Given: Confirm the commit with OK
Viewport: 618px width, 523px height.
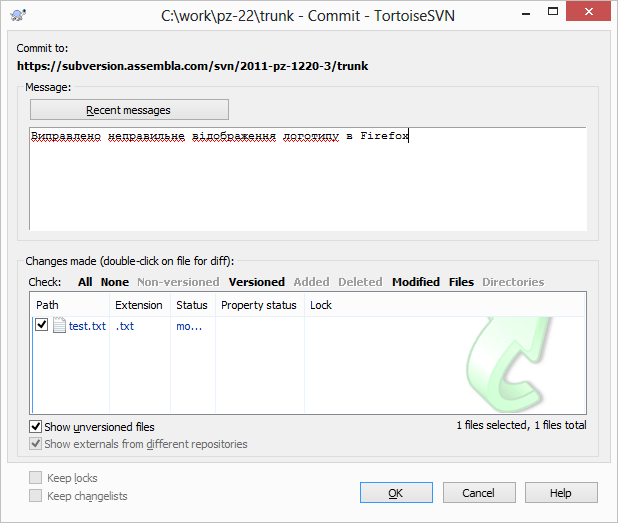Looking at the screenshot, I should tap(396, 493).
